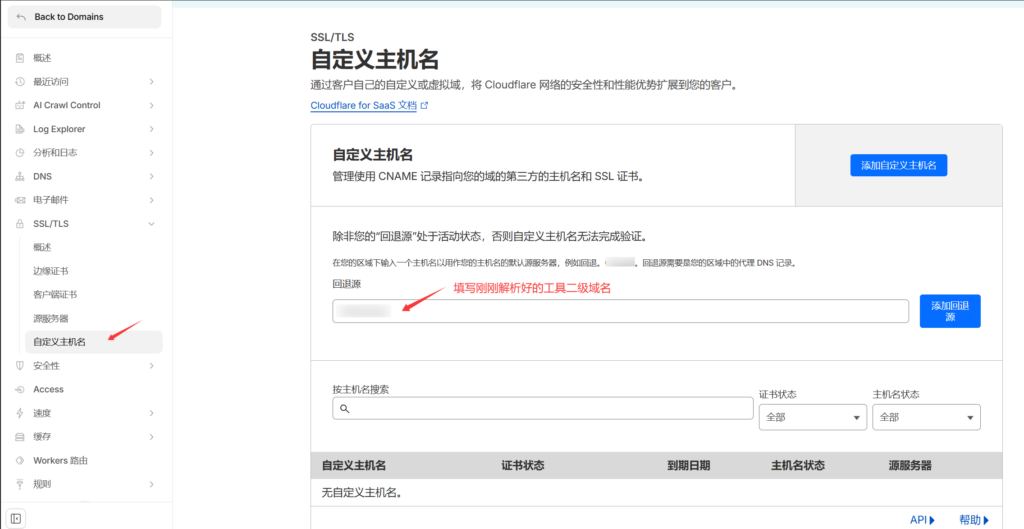Viewport: 1024px width, 529px height.
Task: Open the top-level 概述 page in sidebar
Action: click(42, 58)
